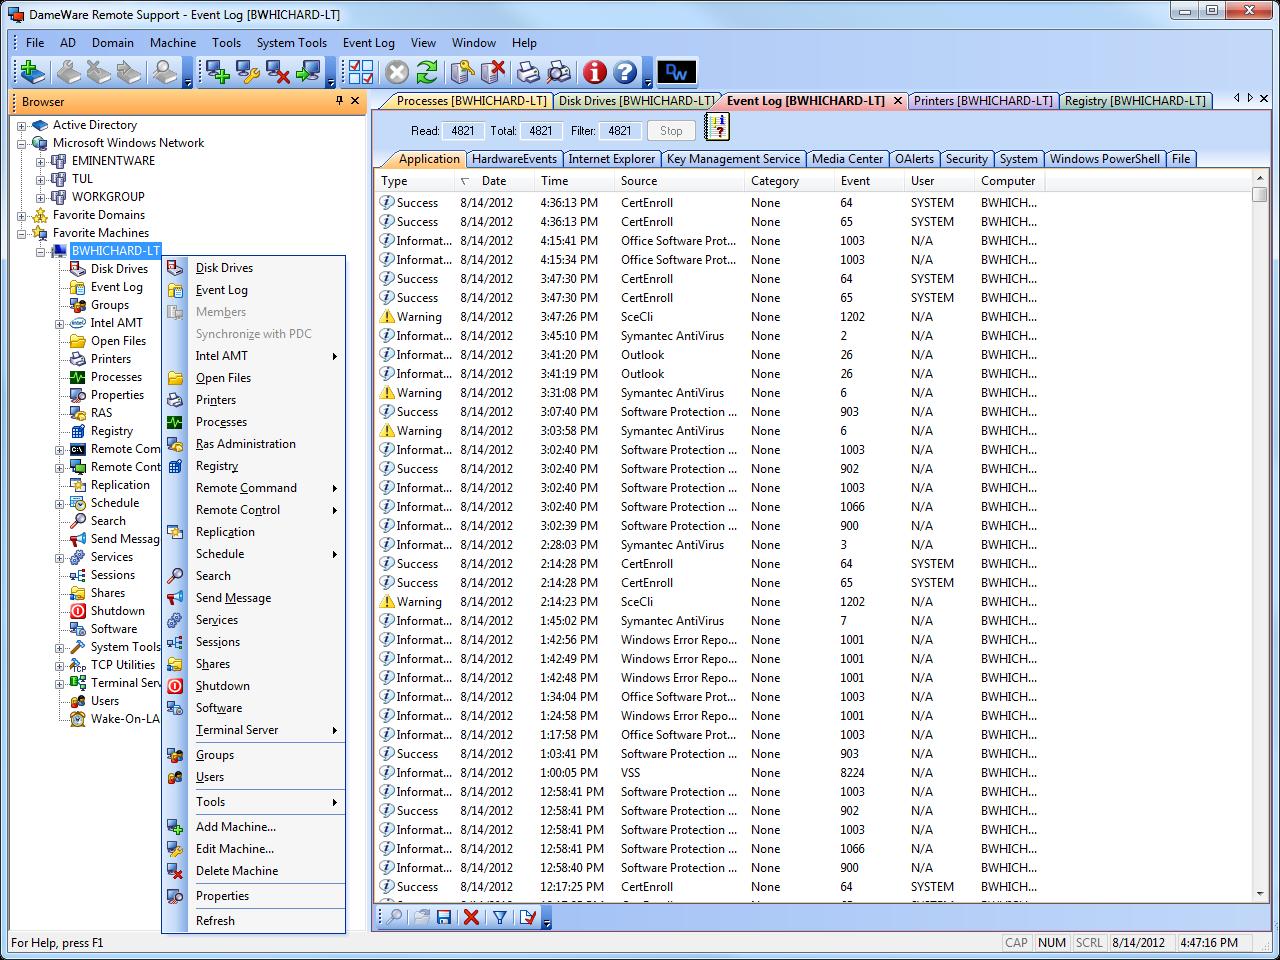Click the Filter count field showing 4821
The image size is (1280, 960).
tap(619, 131)
